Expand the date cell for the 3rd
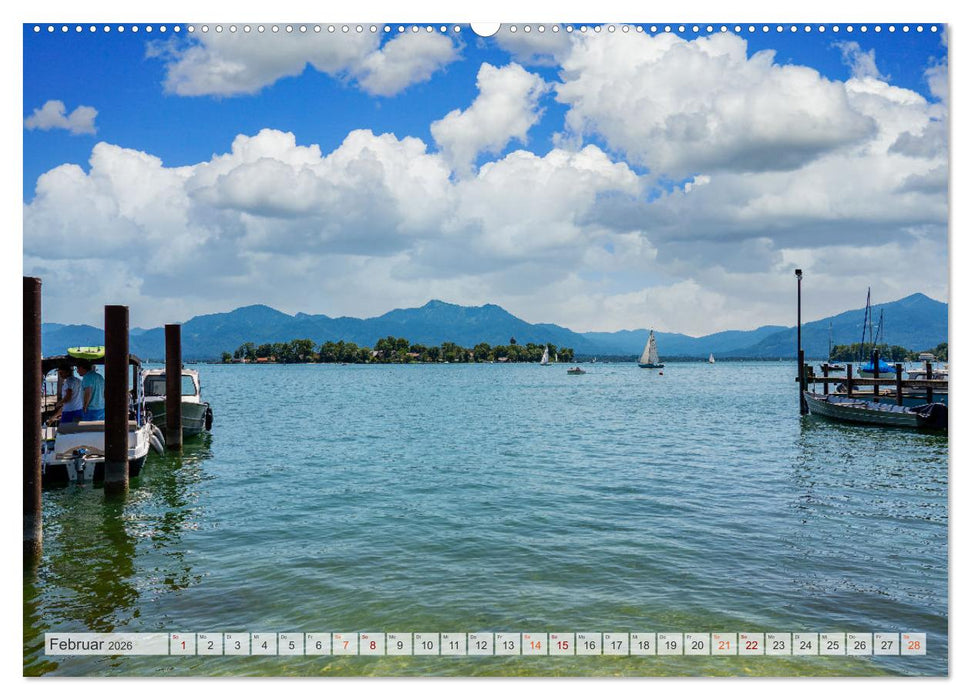The height and width of the screenshot is (700, 971). click(x=236, y=646)
